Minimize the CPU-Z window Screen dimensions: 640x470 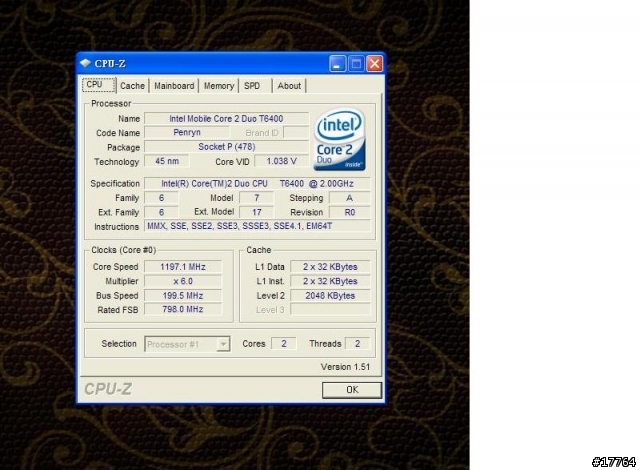pyautogui.click(x=337, y=64)
